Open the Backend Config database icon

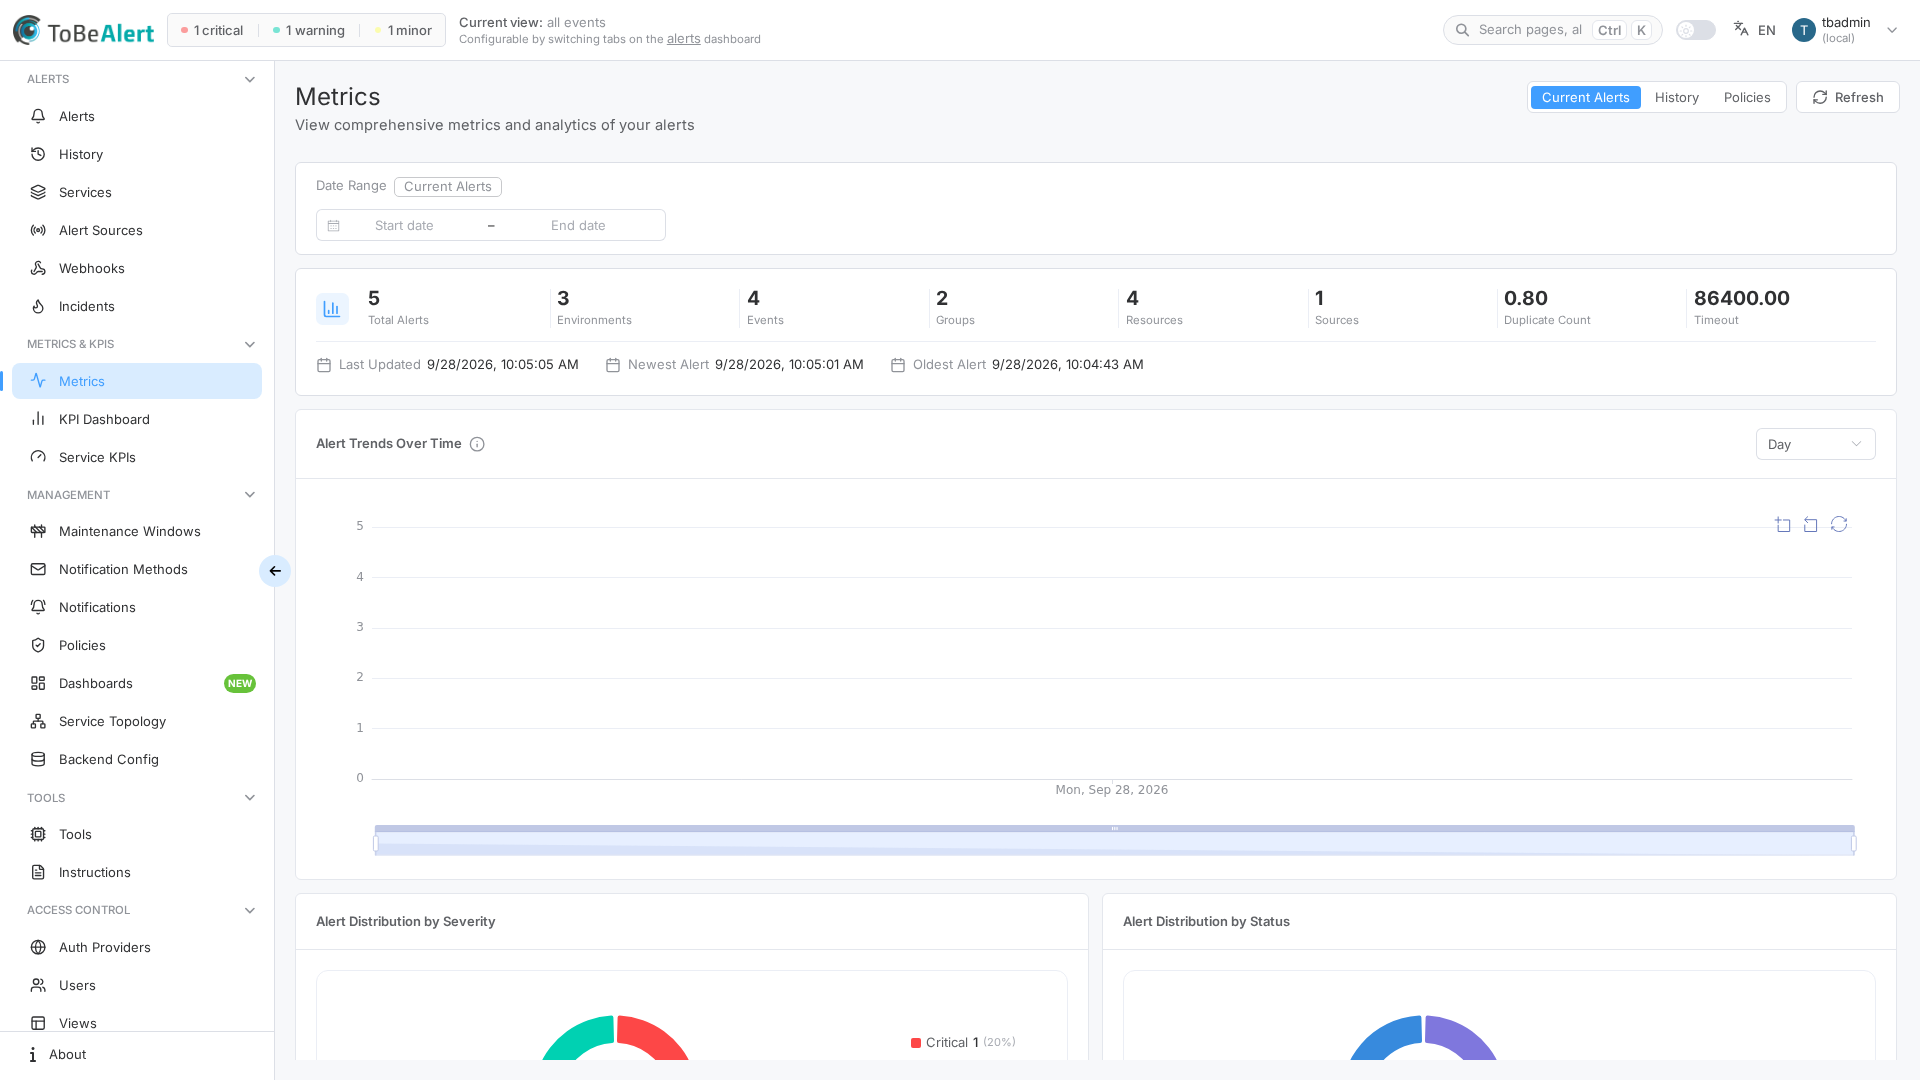coord(38,759)
